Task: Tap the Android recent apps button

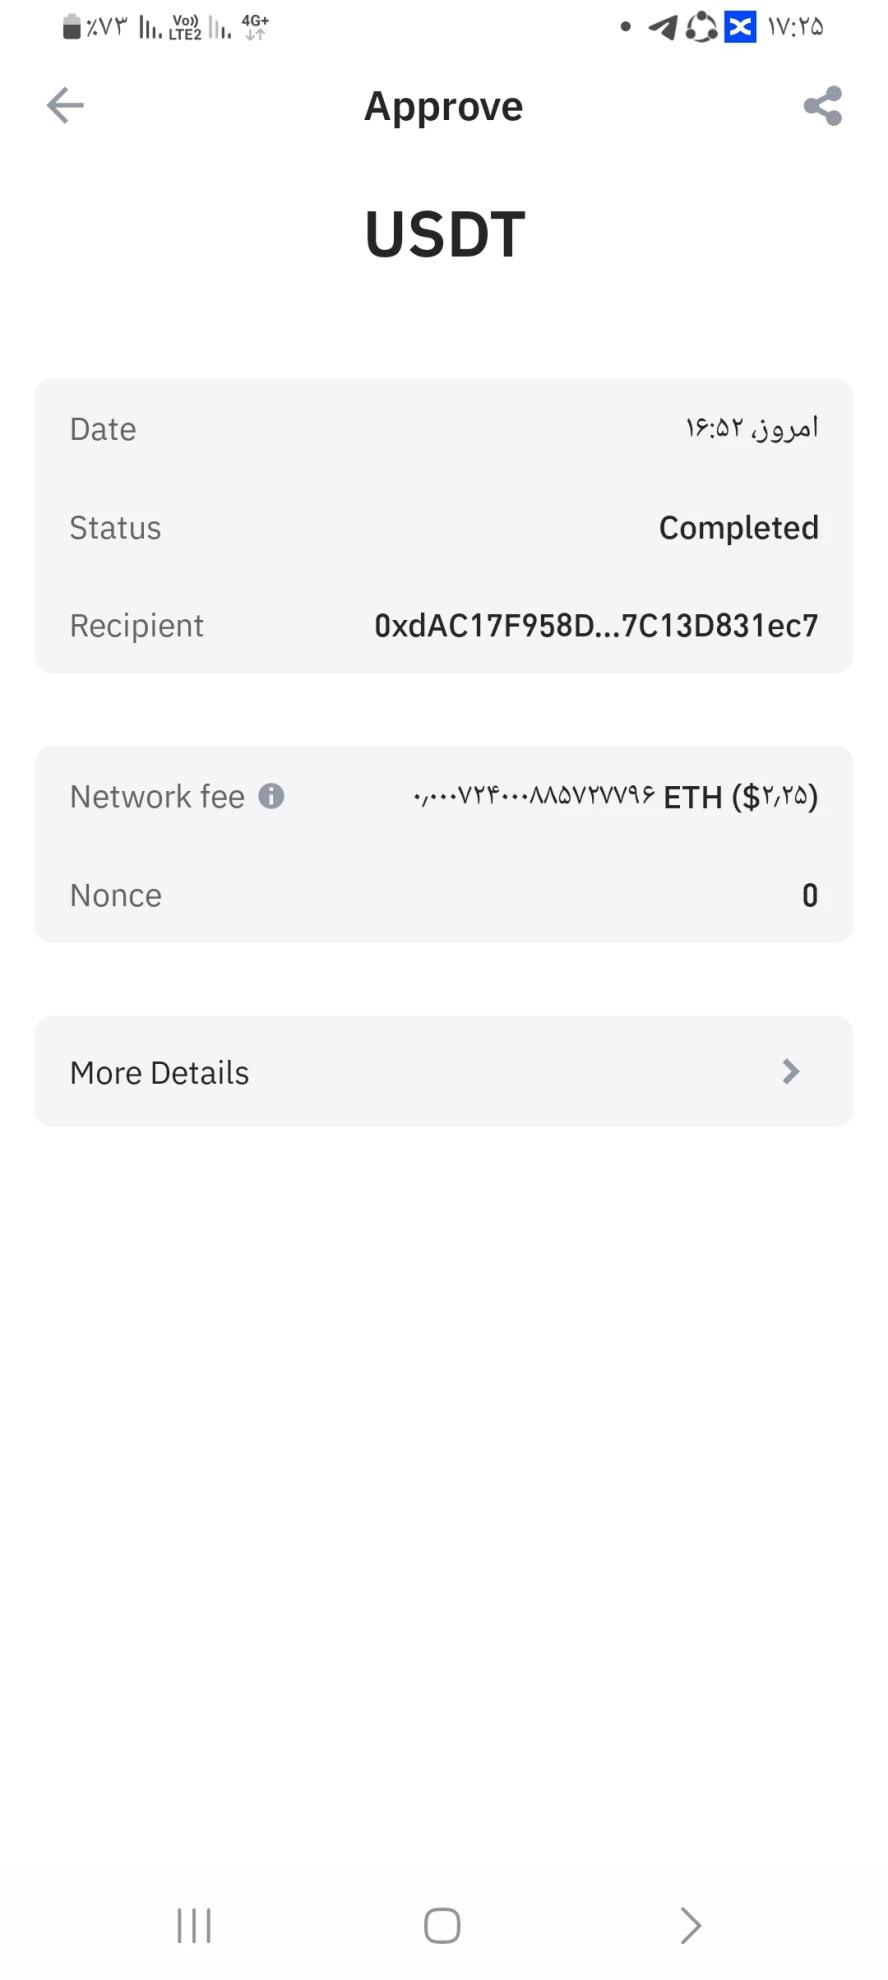Action: [194, 1925]
